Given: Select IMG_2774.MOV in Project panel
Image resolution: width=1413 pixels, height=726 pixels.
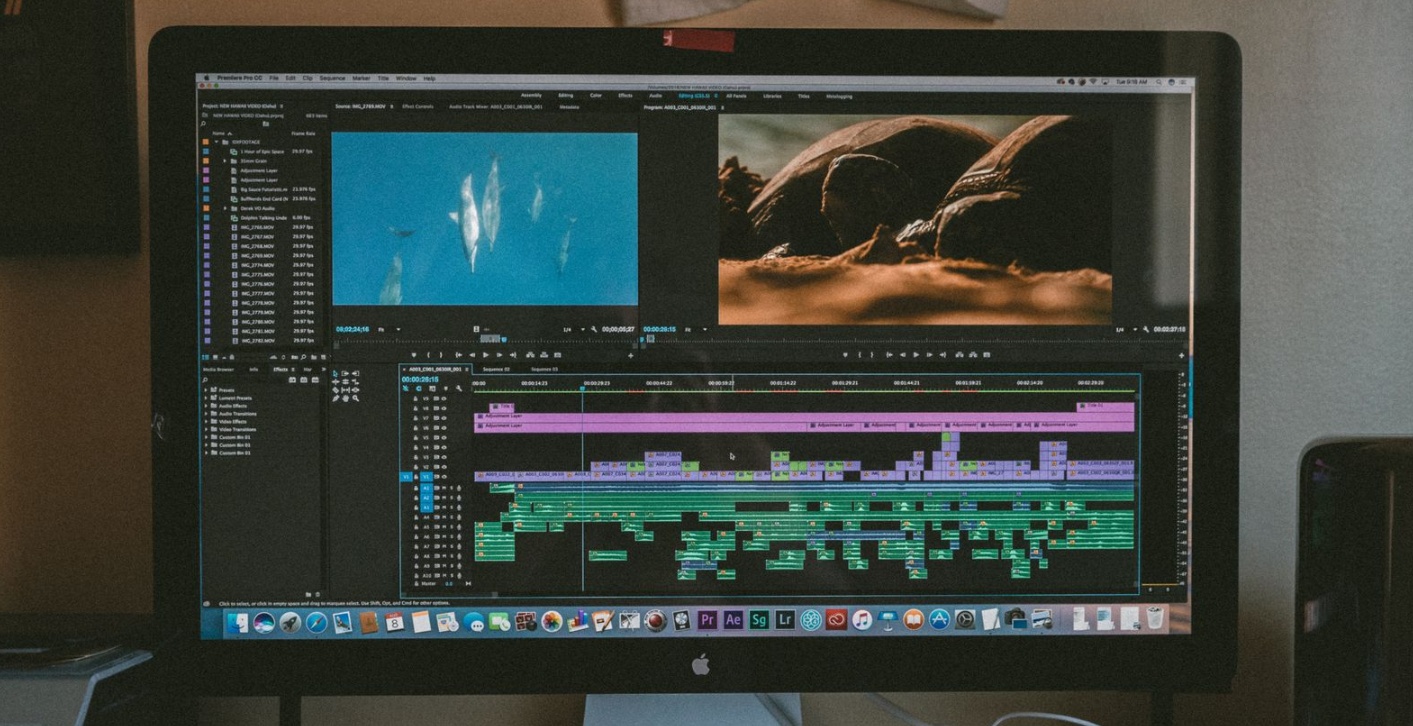Looking at the screenshot, I should (x=256, y=265).
